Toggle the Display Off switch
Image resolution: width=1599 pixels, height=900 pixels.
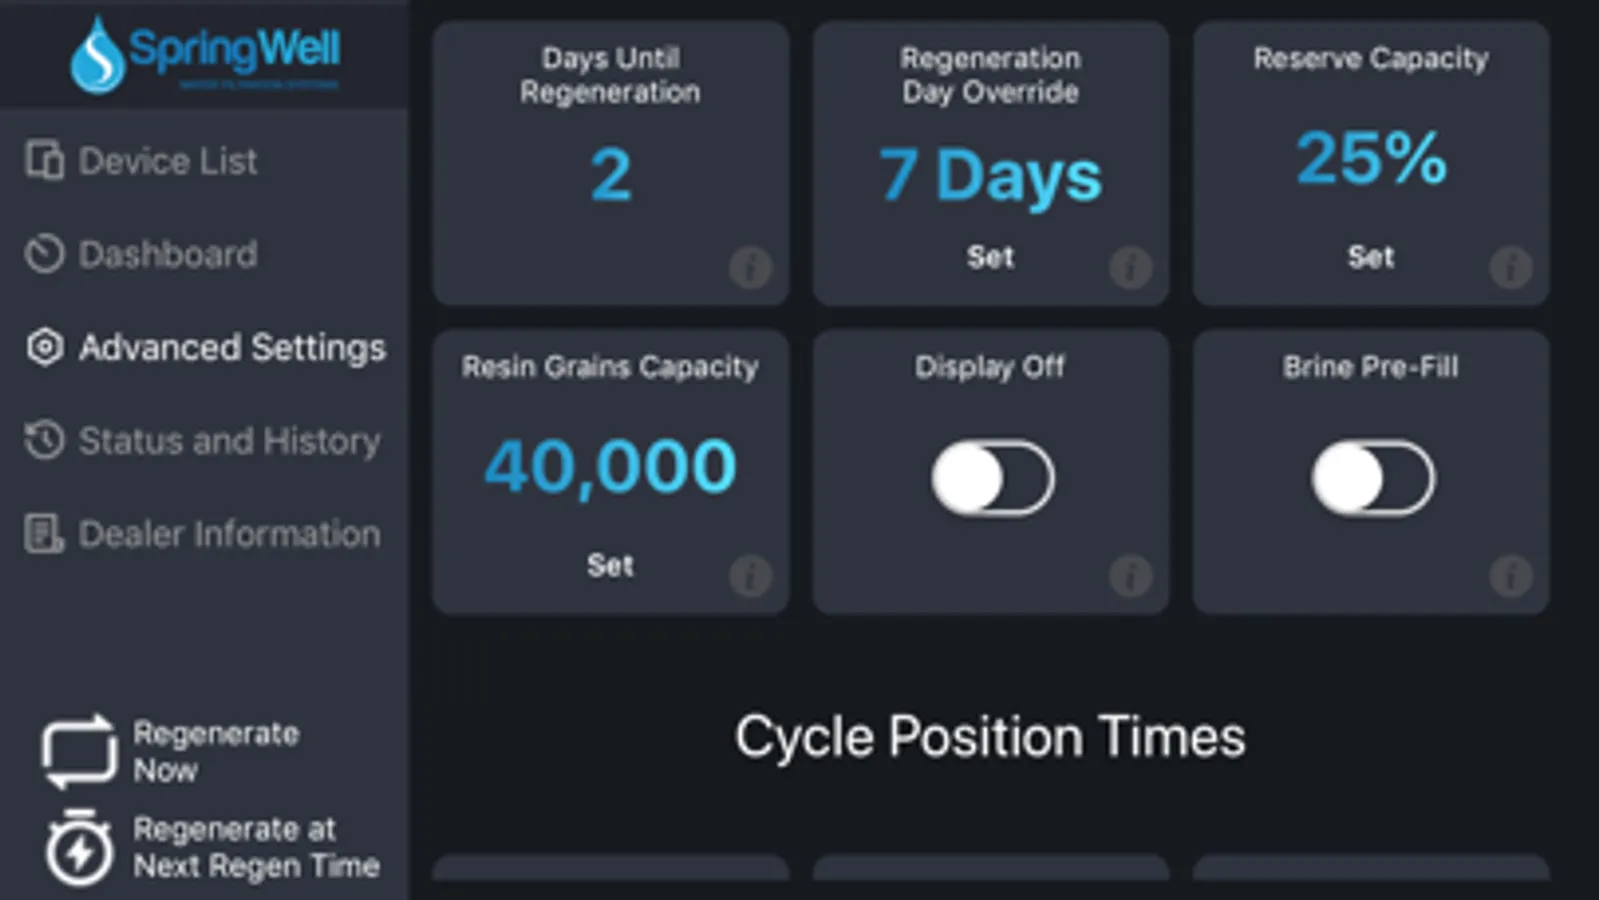pos(992,478)
